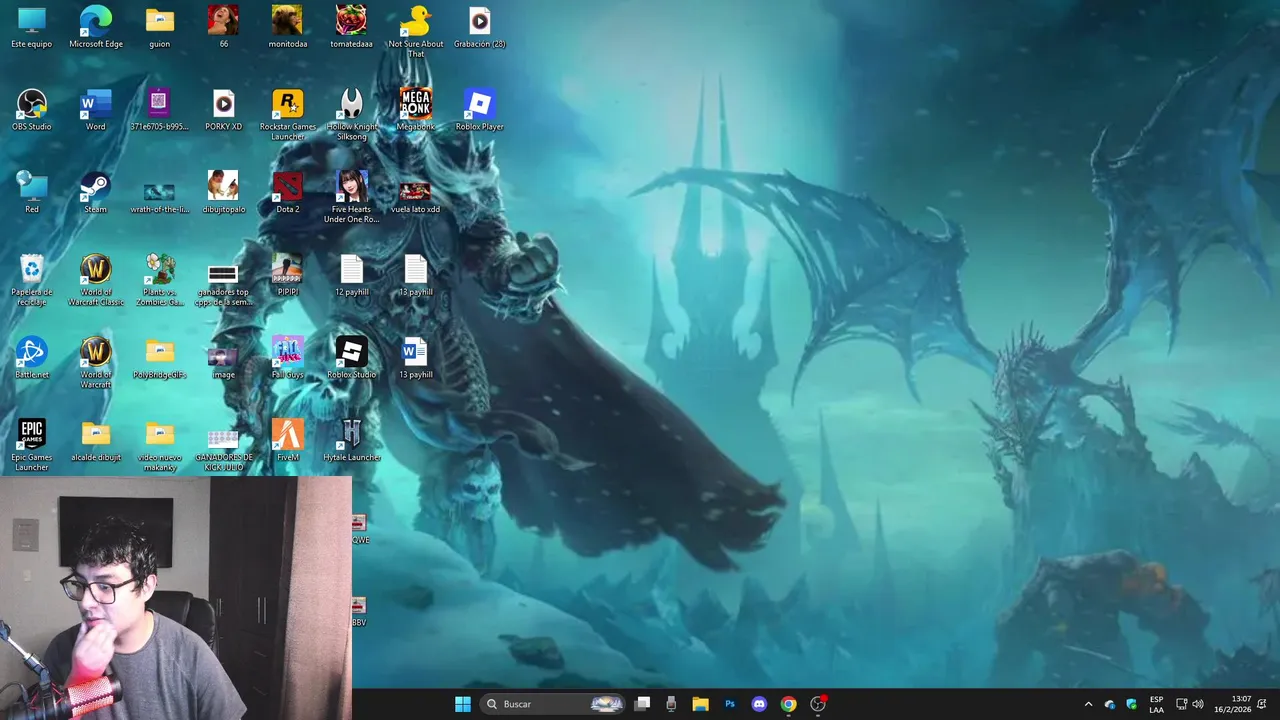
Task: Open Discord from the taskbar
Action: [759, 704]
